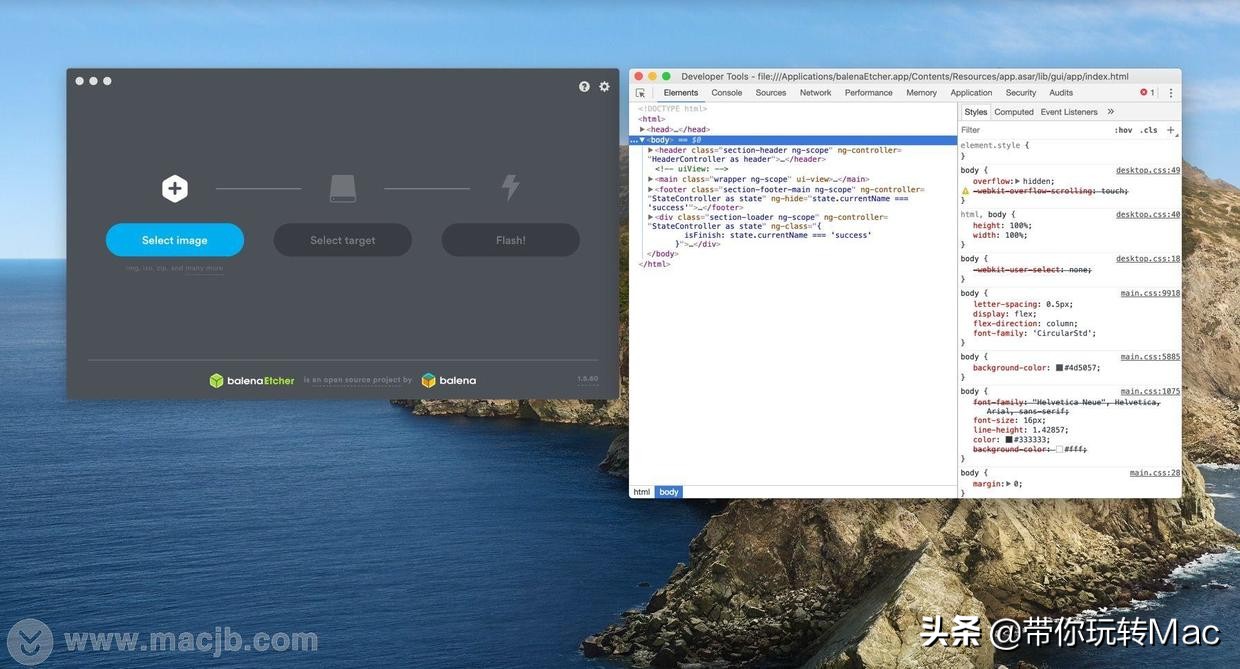1240x669 pixels.
Task: Click the styles Filter input field
Action: click(1033, 130)
